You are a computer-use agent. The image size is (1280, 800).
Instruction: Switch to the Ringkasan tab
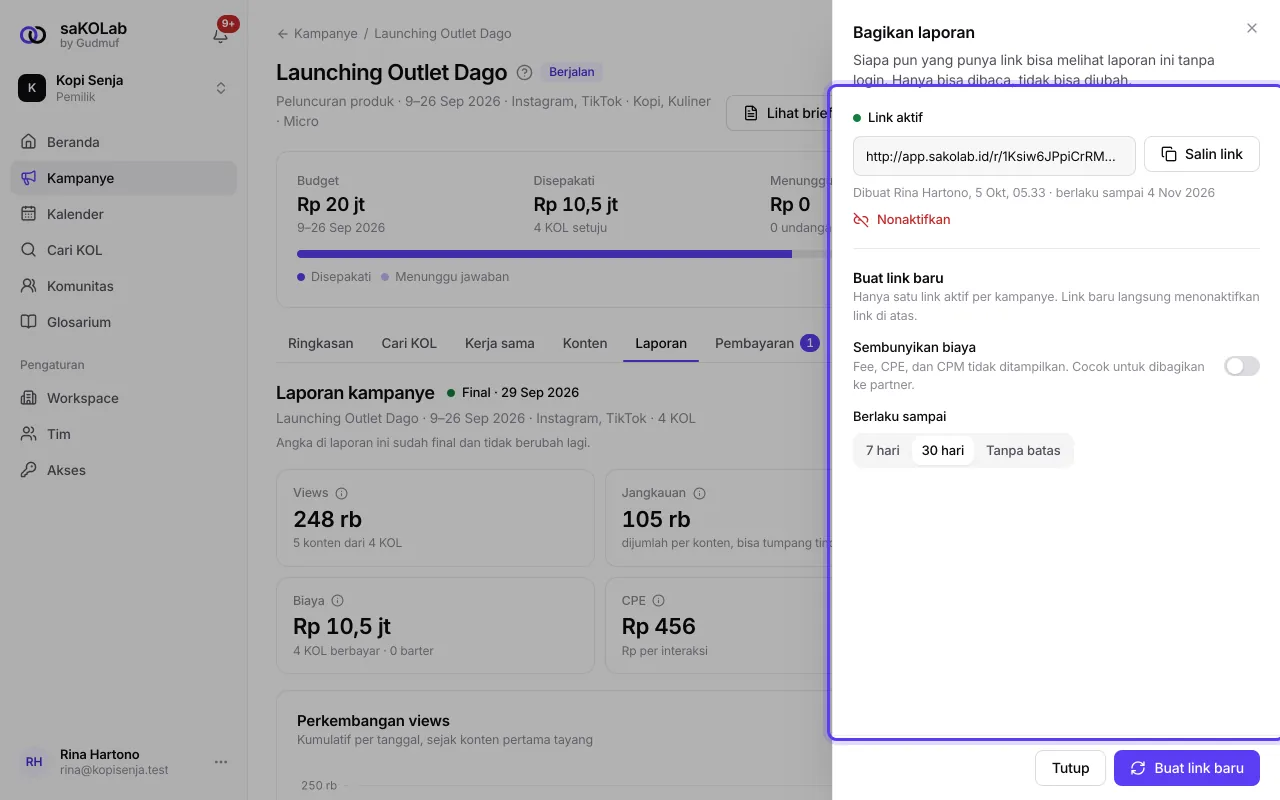coord(321,343)
